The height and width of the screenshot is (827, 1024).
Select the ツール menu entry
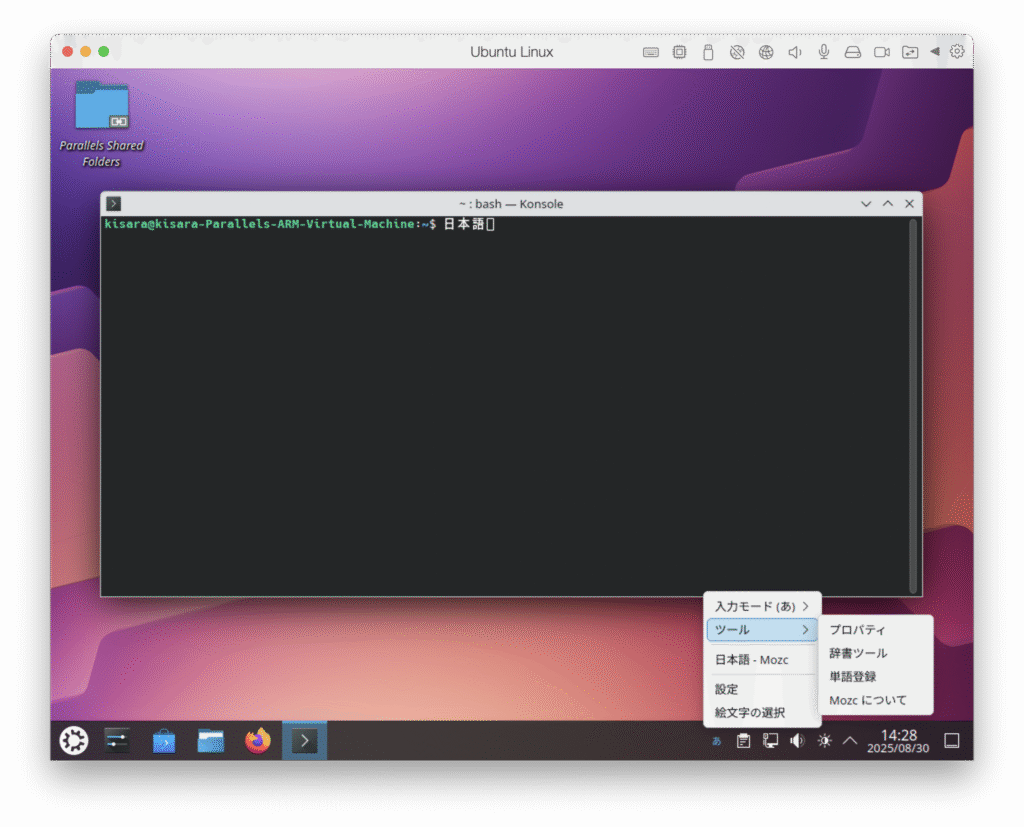tap(761, 630)
